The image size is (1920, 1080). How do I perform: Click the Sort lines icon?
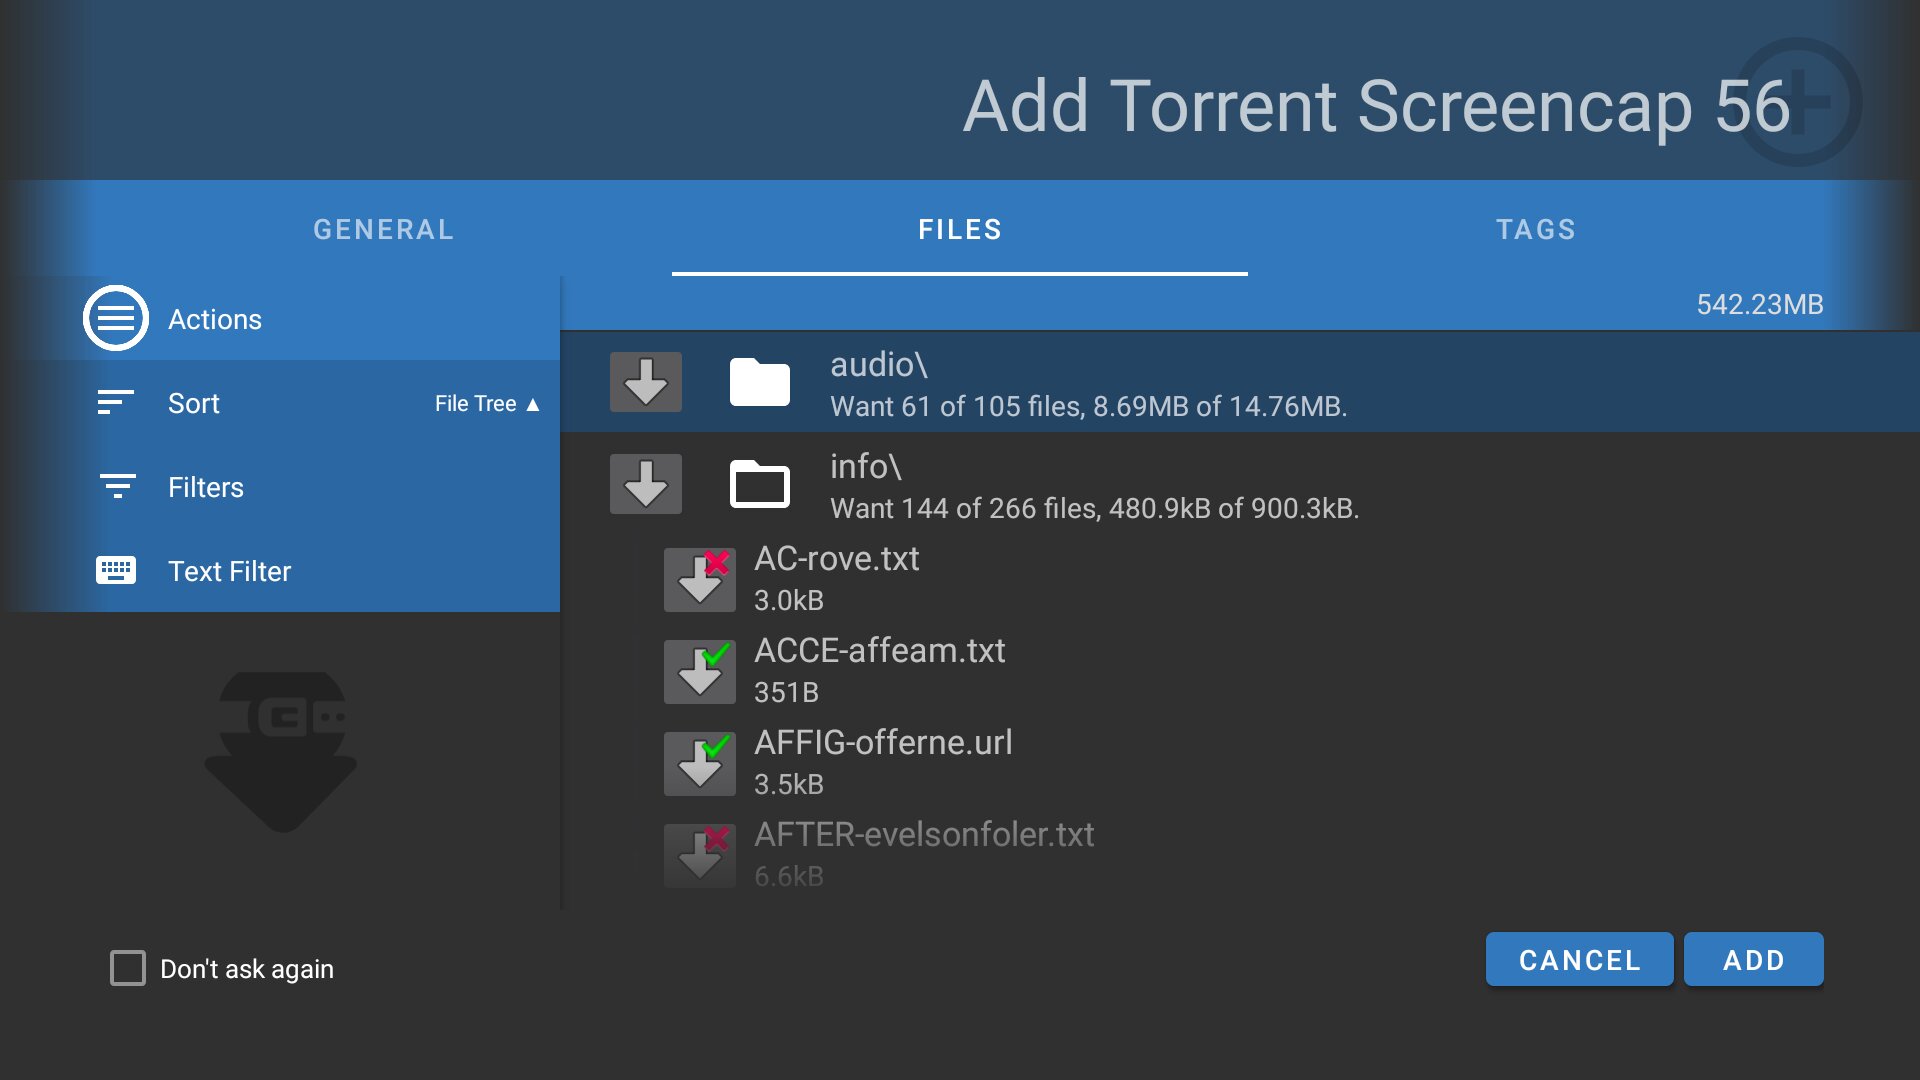(x=116, y=403)
